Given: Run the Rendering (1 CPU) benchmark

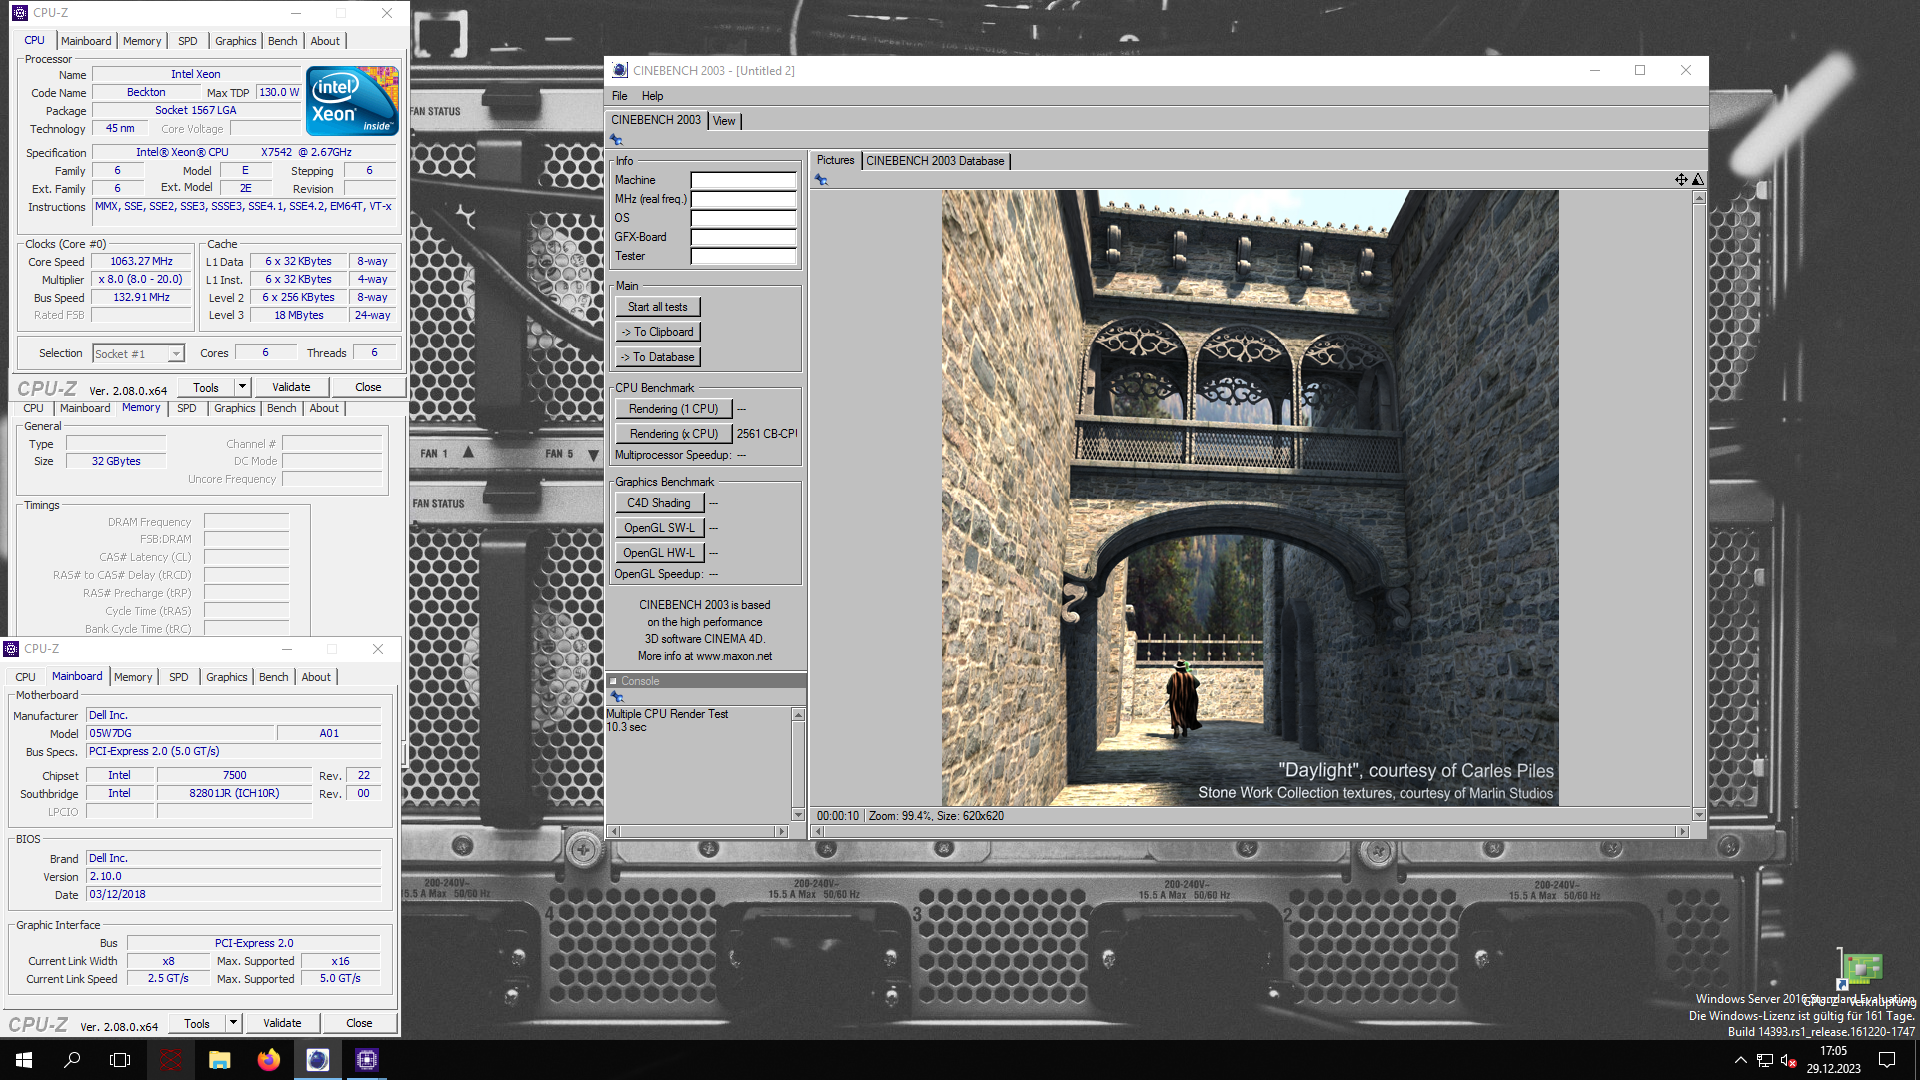Looking at the screenshot, I should (x=674, y=409).
